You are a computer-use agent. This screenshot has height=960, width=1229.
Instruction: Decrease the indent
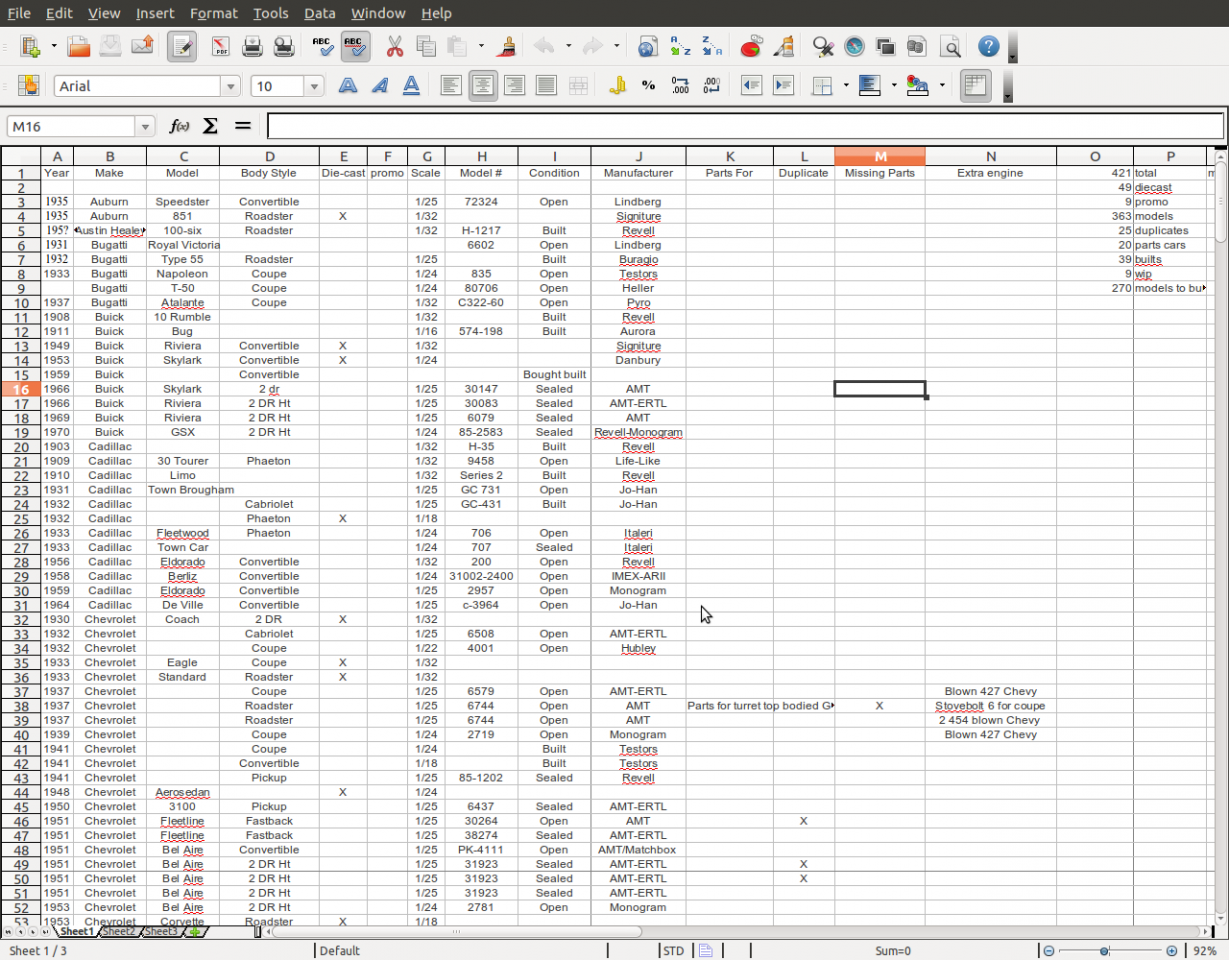point(751,86)
